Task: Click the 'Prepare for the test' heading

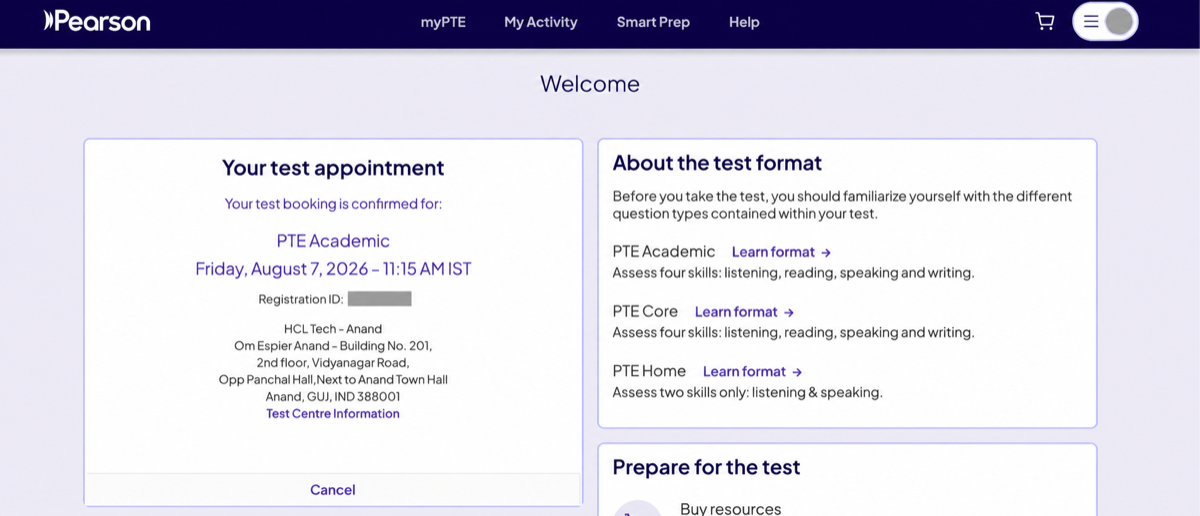Action: (x=706, y=467)
